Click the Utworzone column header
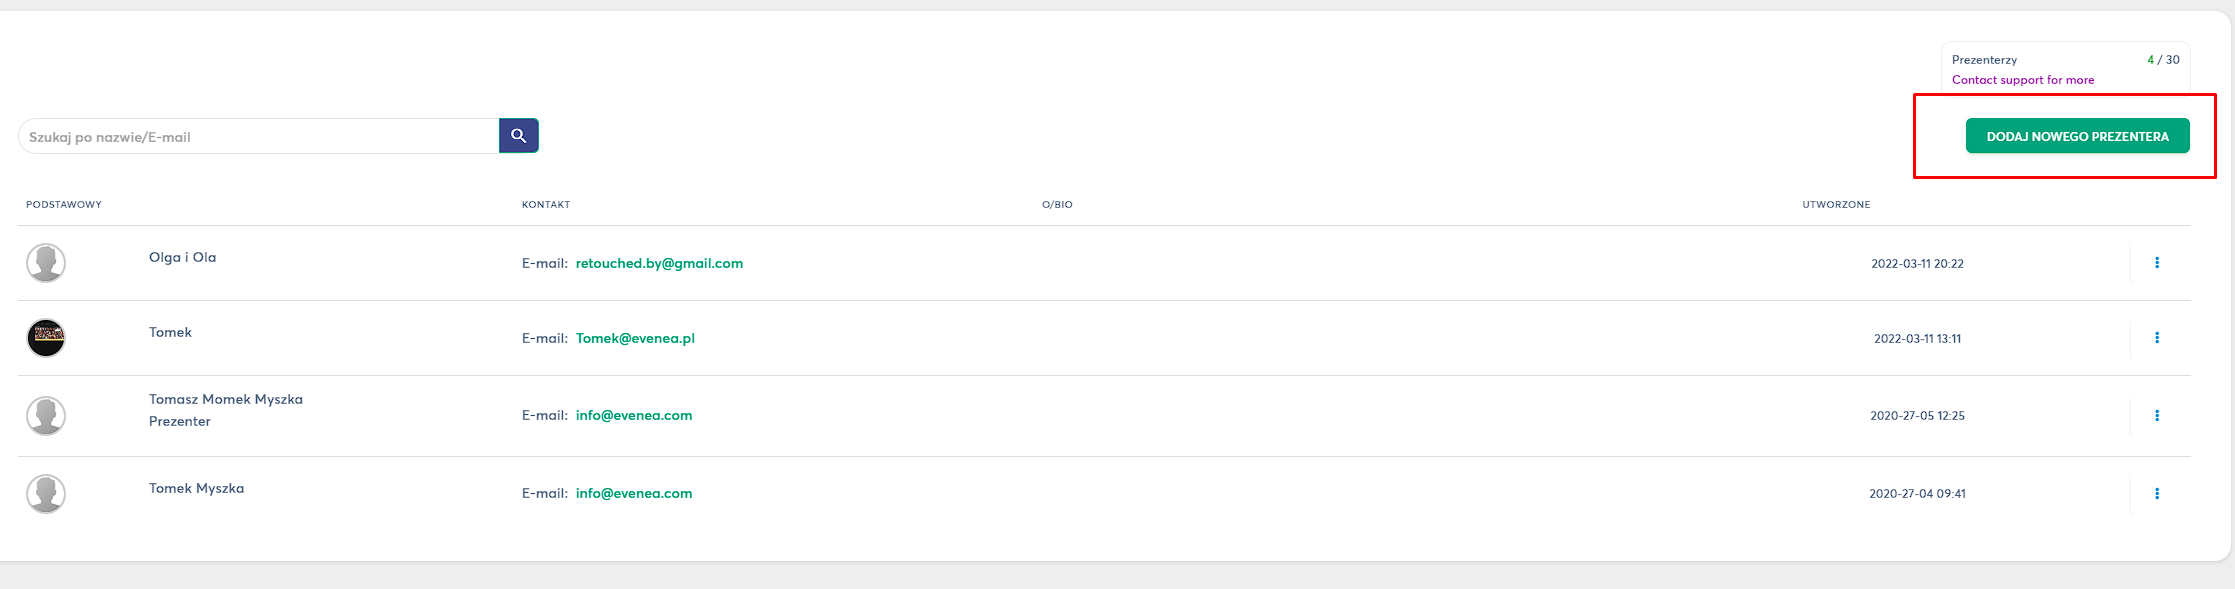Image resolution: width=2235 pixels, height=589 pixels. (1836, 205)
